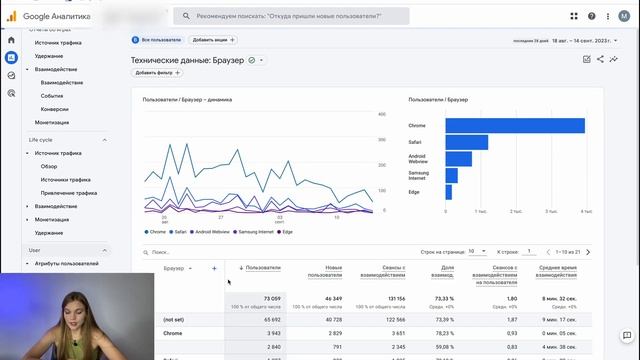Open the account avatar M
This screenshot has width=640, height=360.
point(624,16)
